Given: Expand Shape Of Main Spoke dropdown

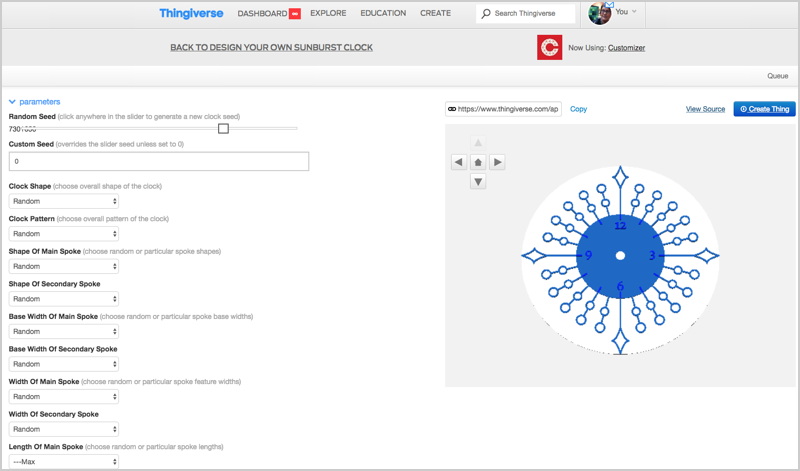Looking at the screenshot, I should 64,266.
